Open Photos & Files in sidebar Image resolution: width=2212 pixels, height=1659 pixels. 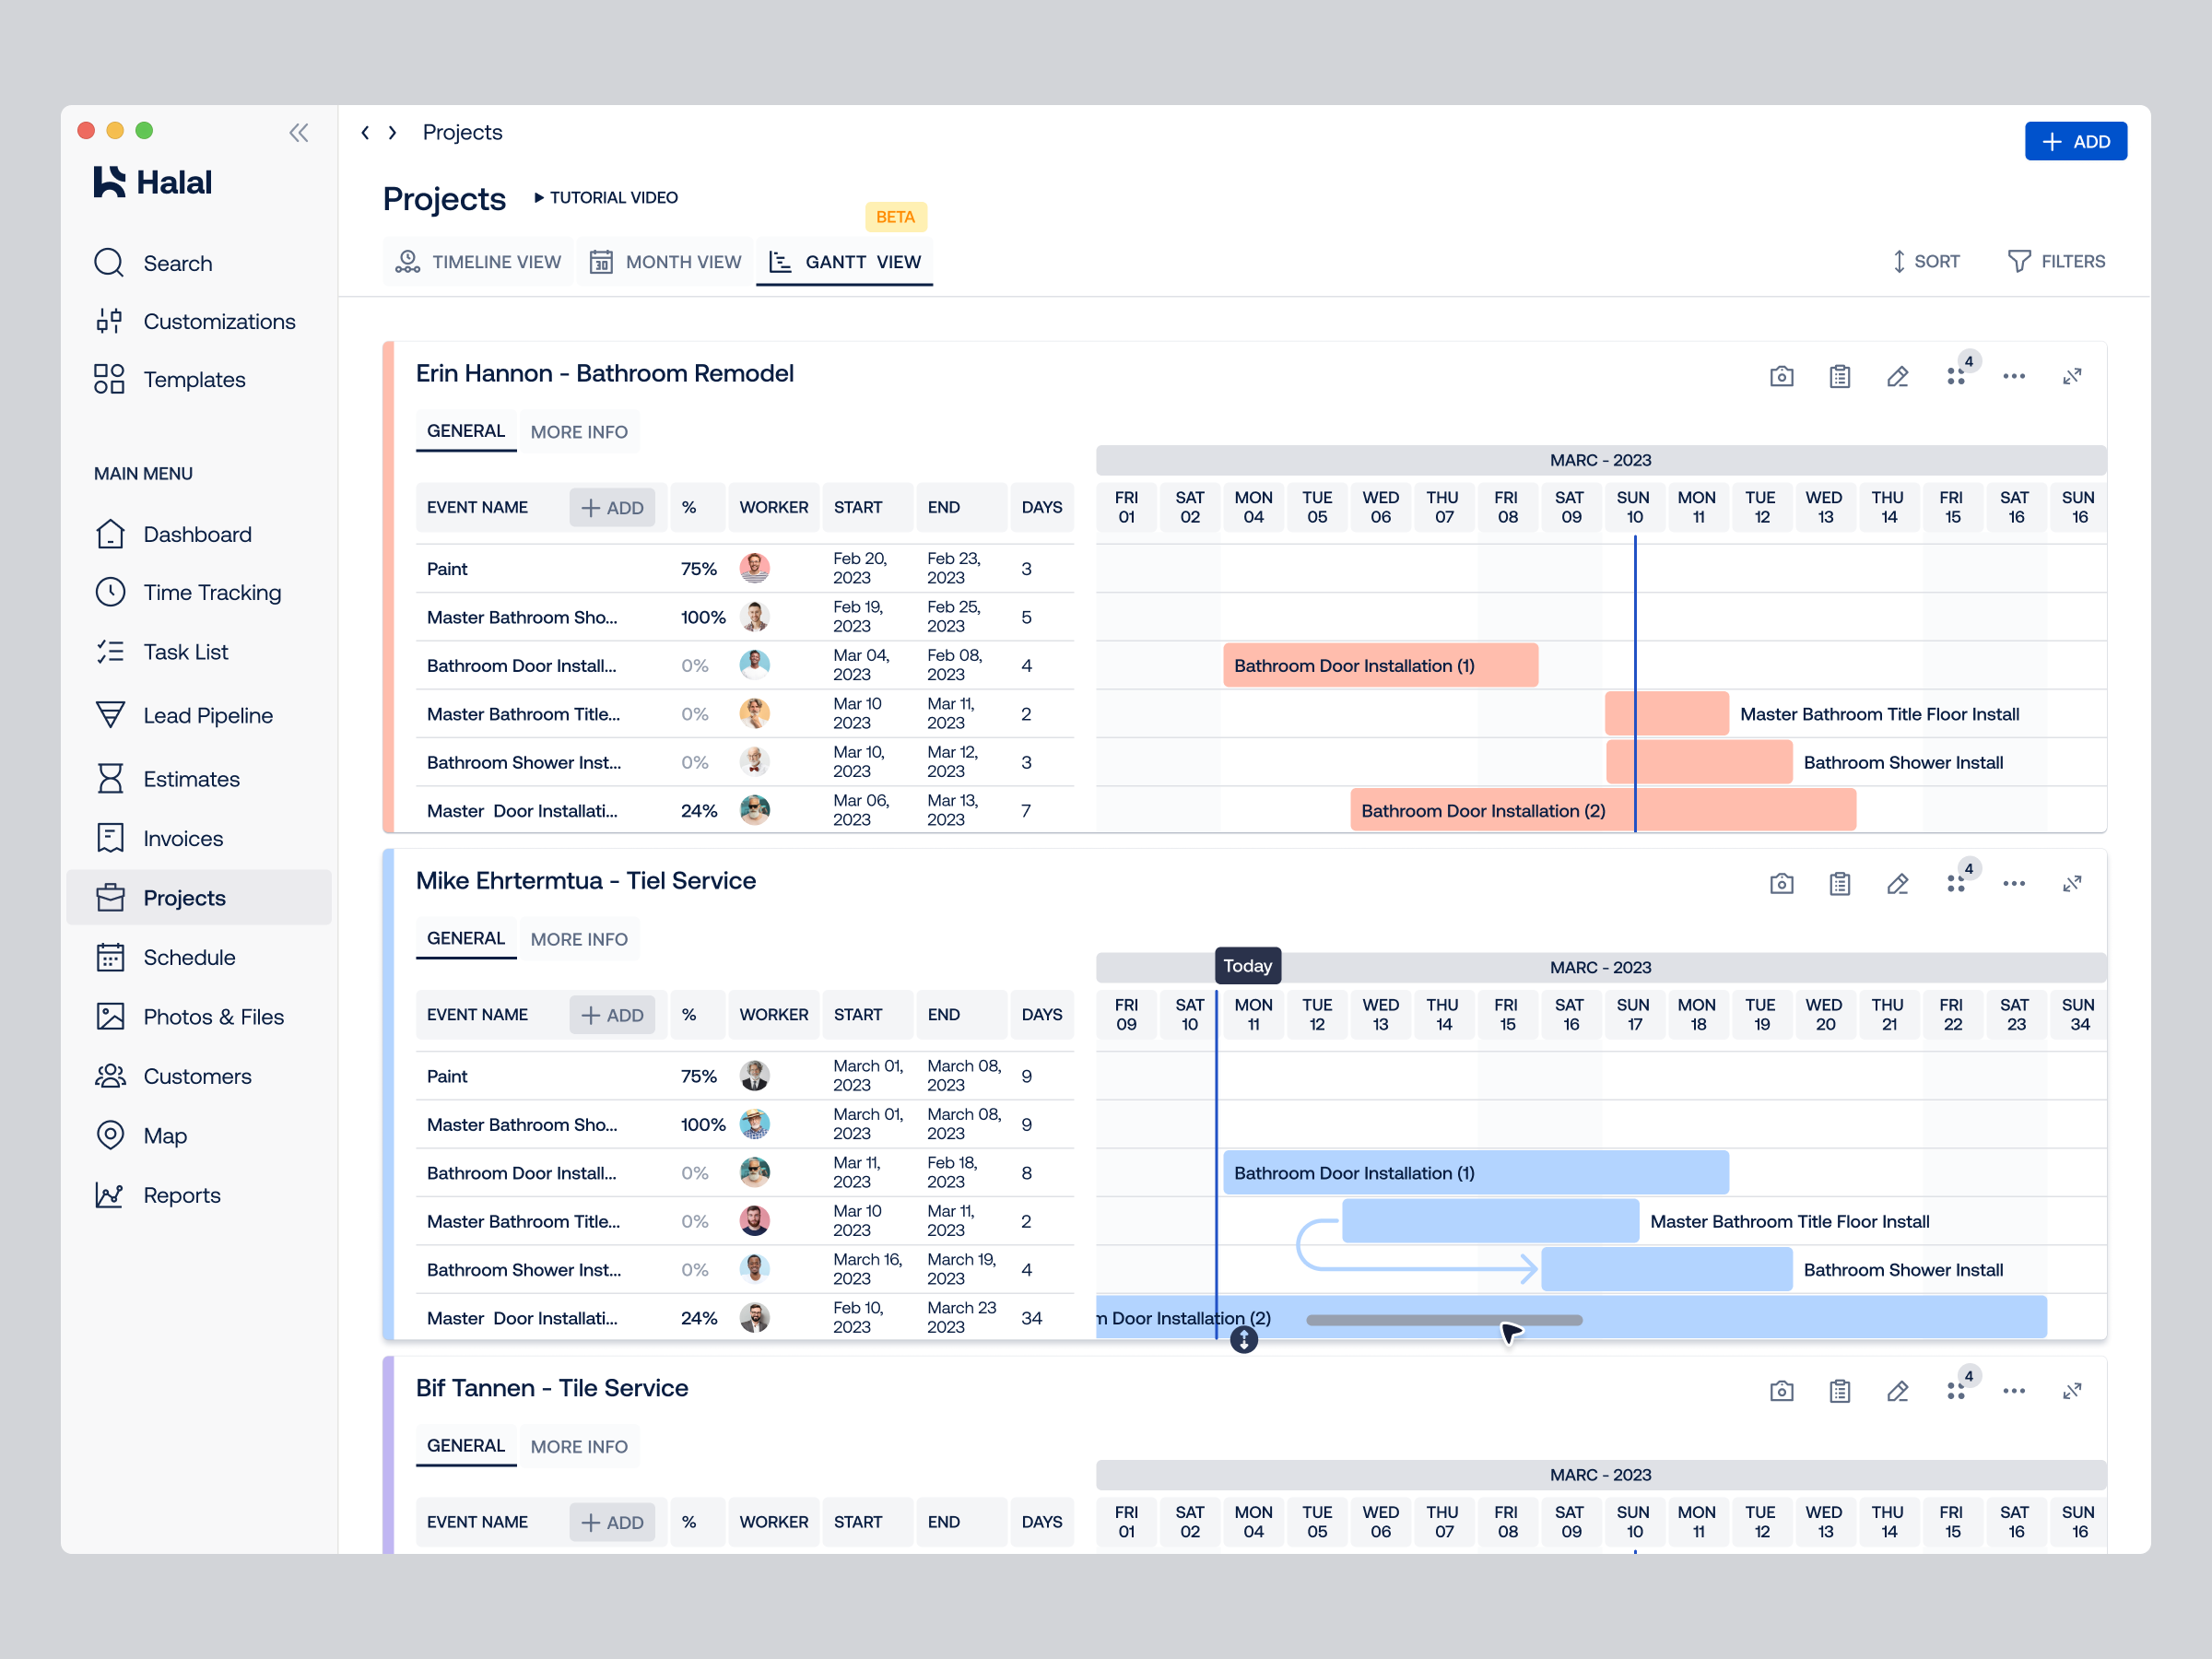(x=213, y=1017)
